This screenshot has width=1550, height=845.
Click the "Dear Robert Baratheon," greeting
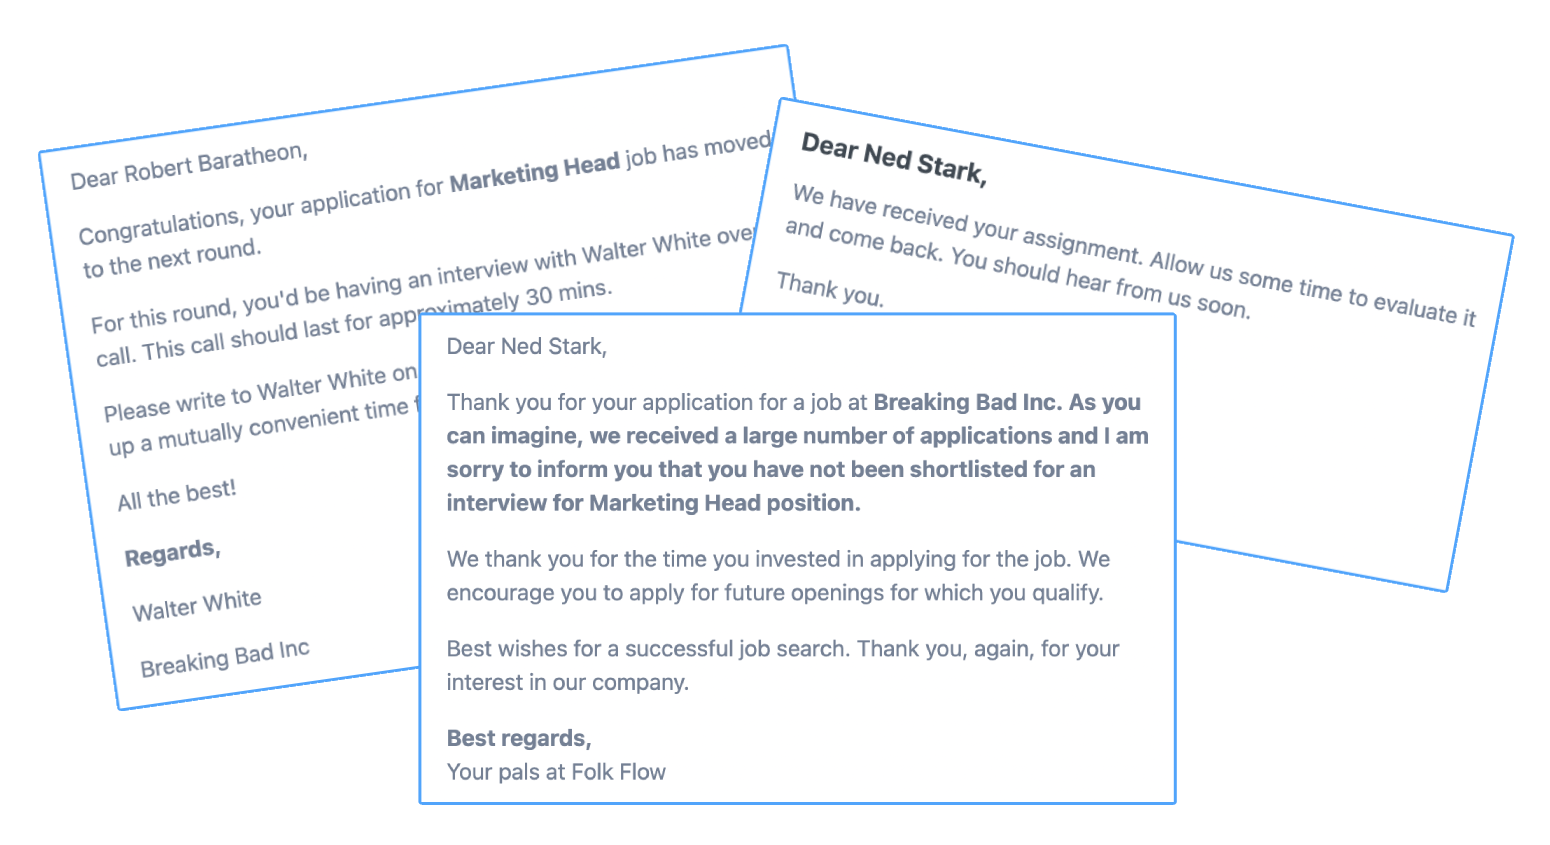click(188, 167)
